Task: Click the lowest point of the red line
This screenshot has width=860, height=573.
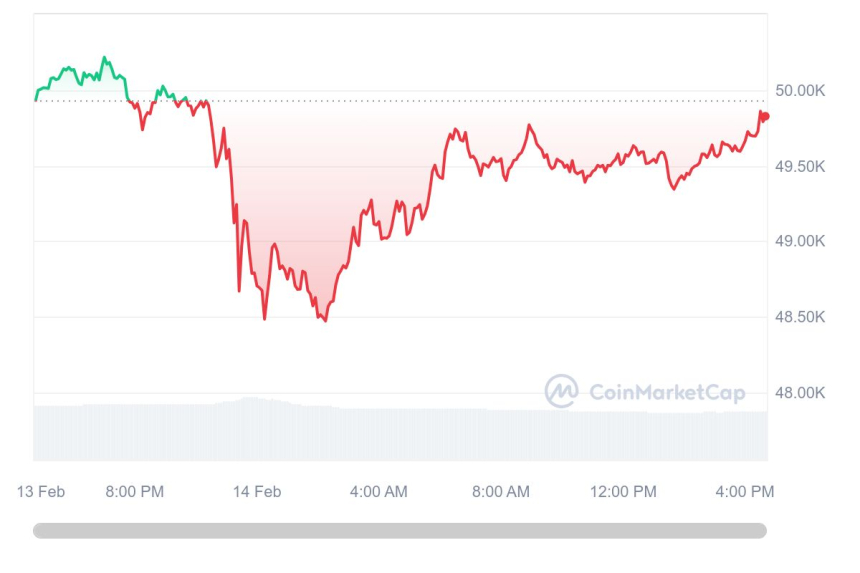Action: pos(326,320)
